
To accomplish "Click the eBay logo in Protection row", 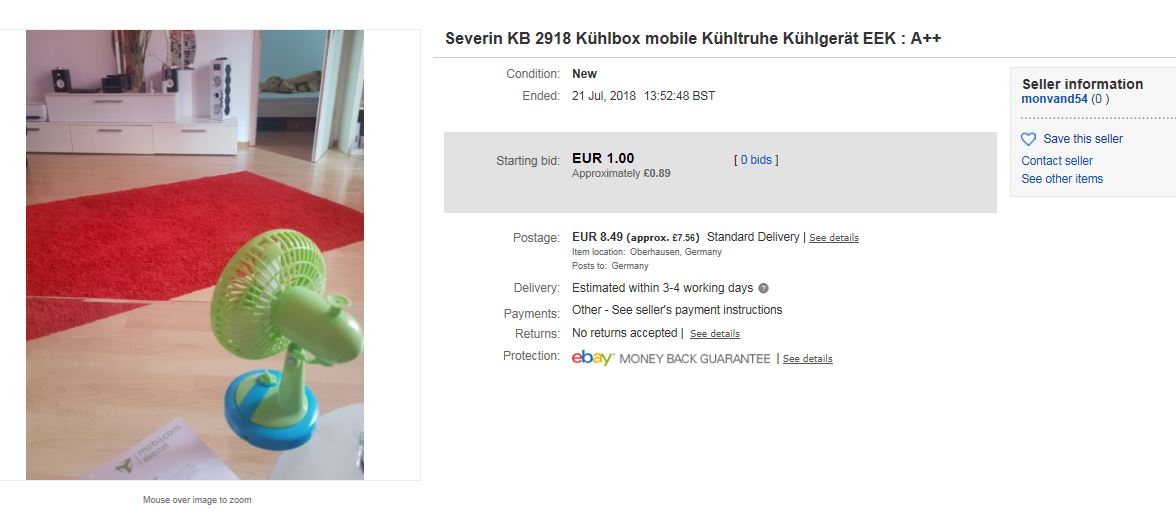I will (x=592, y=358).
